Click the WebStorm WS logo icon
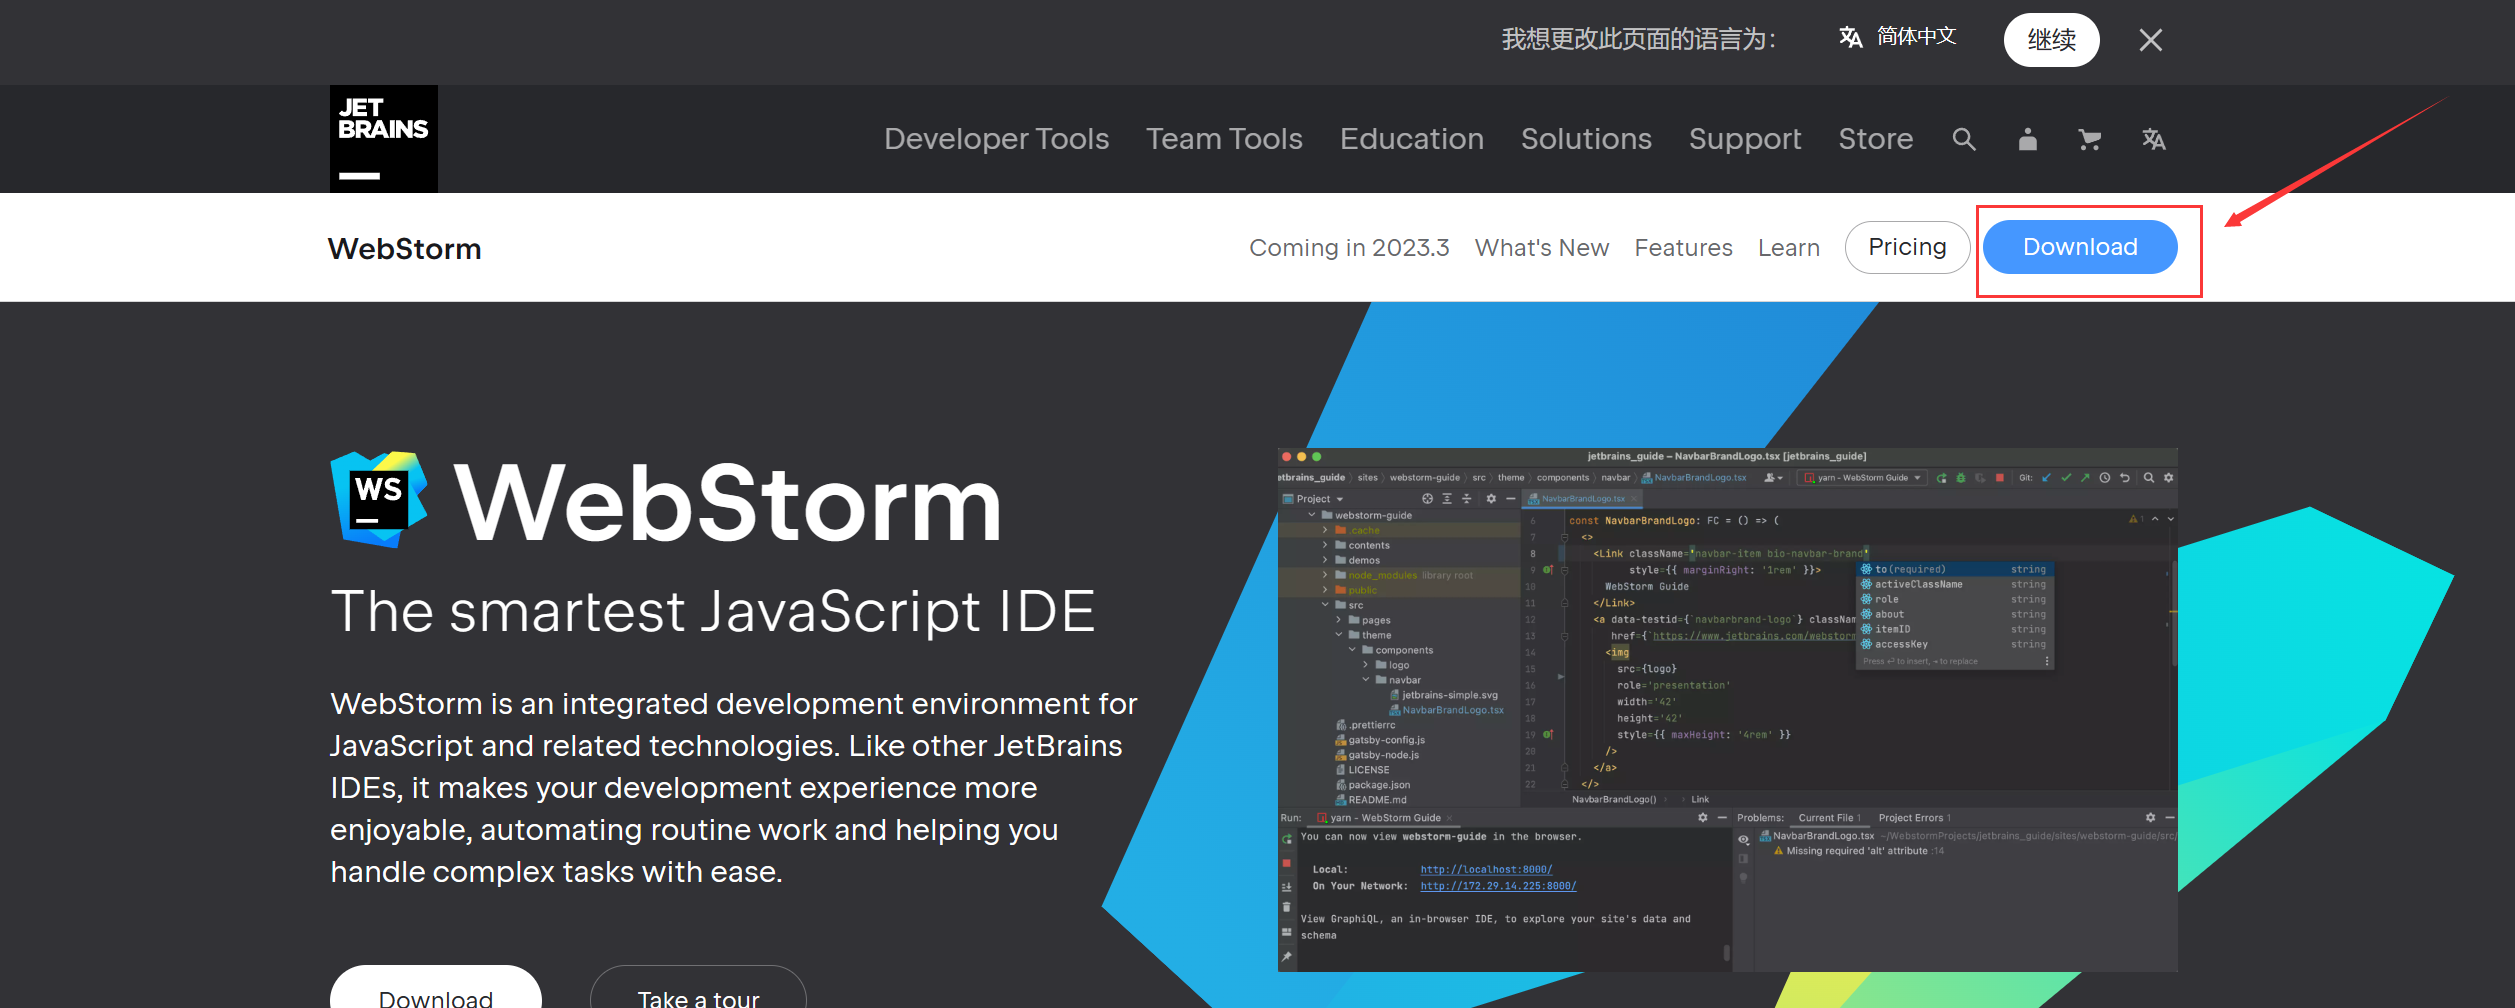Viewport: 2515px width, 1008px height. pyautogui.click(x=380, y=497)
